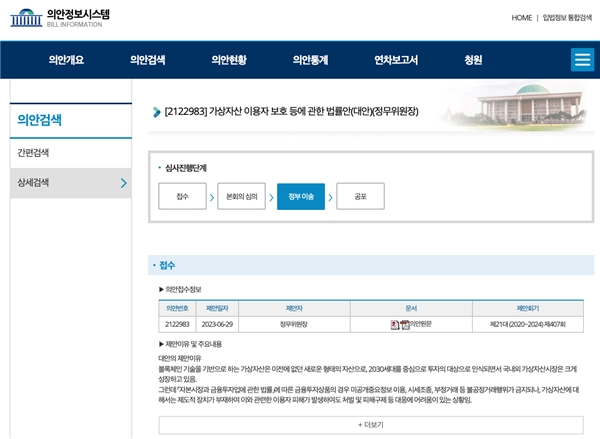Open 입법정보 통합검색 link

(x=567, y=18)
